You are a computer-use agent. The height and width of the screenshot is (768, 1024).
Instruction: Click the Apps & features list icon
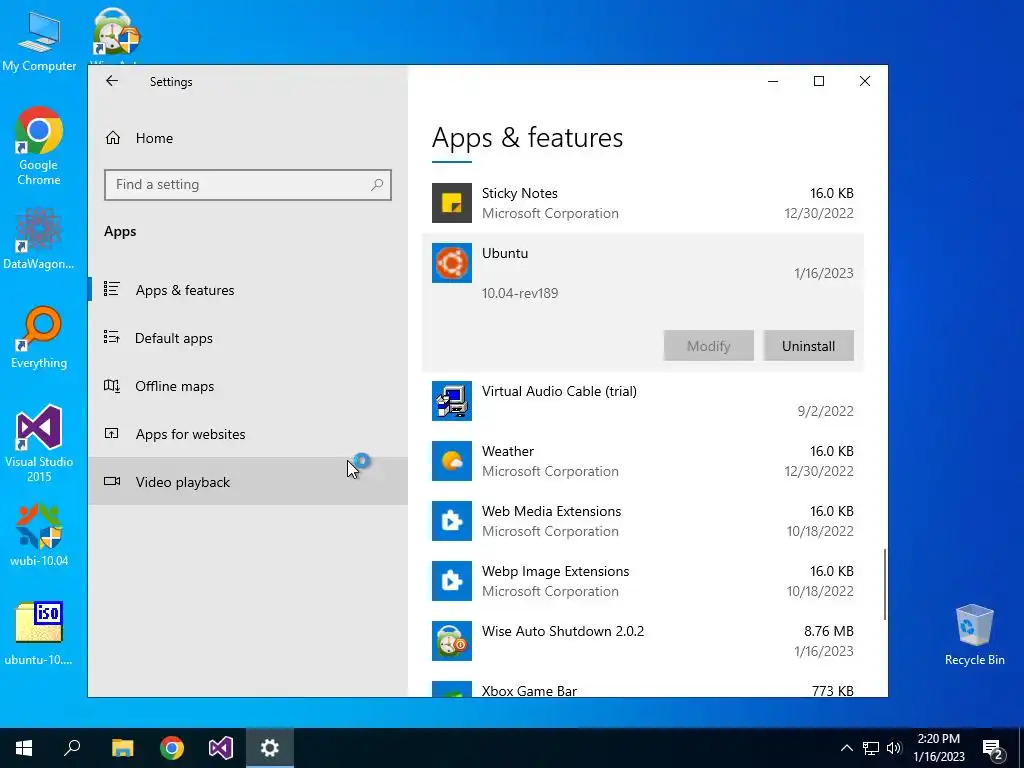(112, 289)
